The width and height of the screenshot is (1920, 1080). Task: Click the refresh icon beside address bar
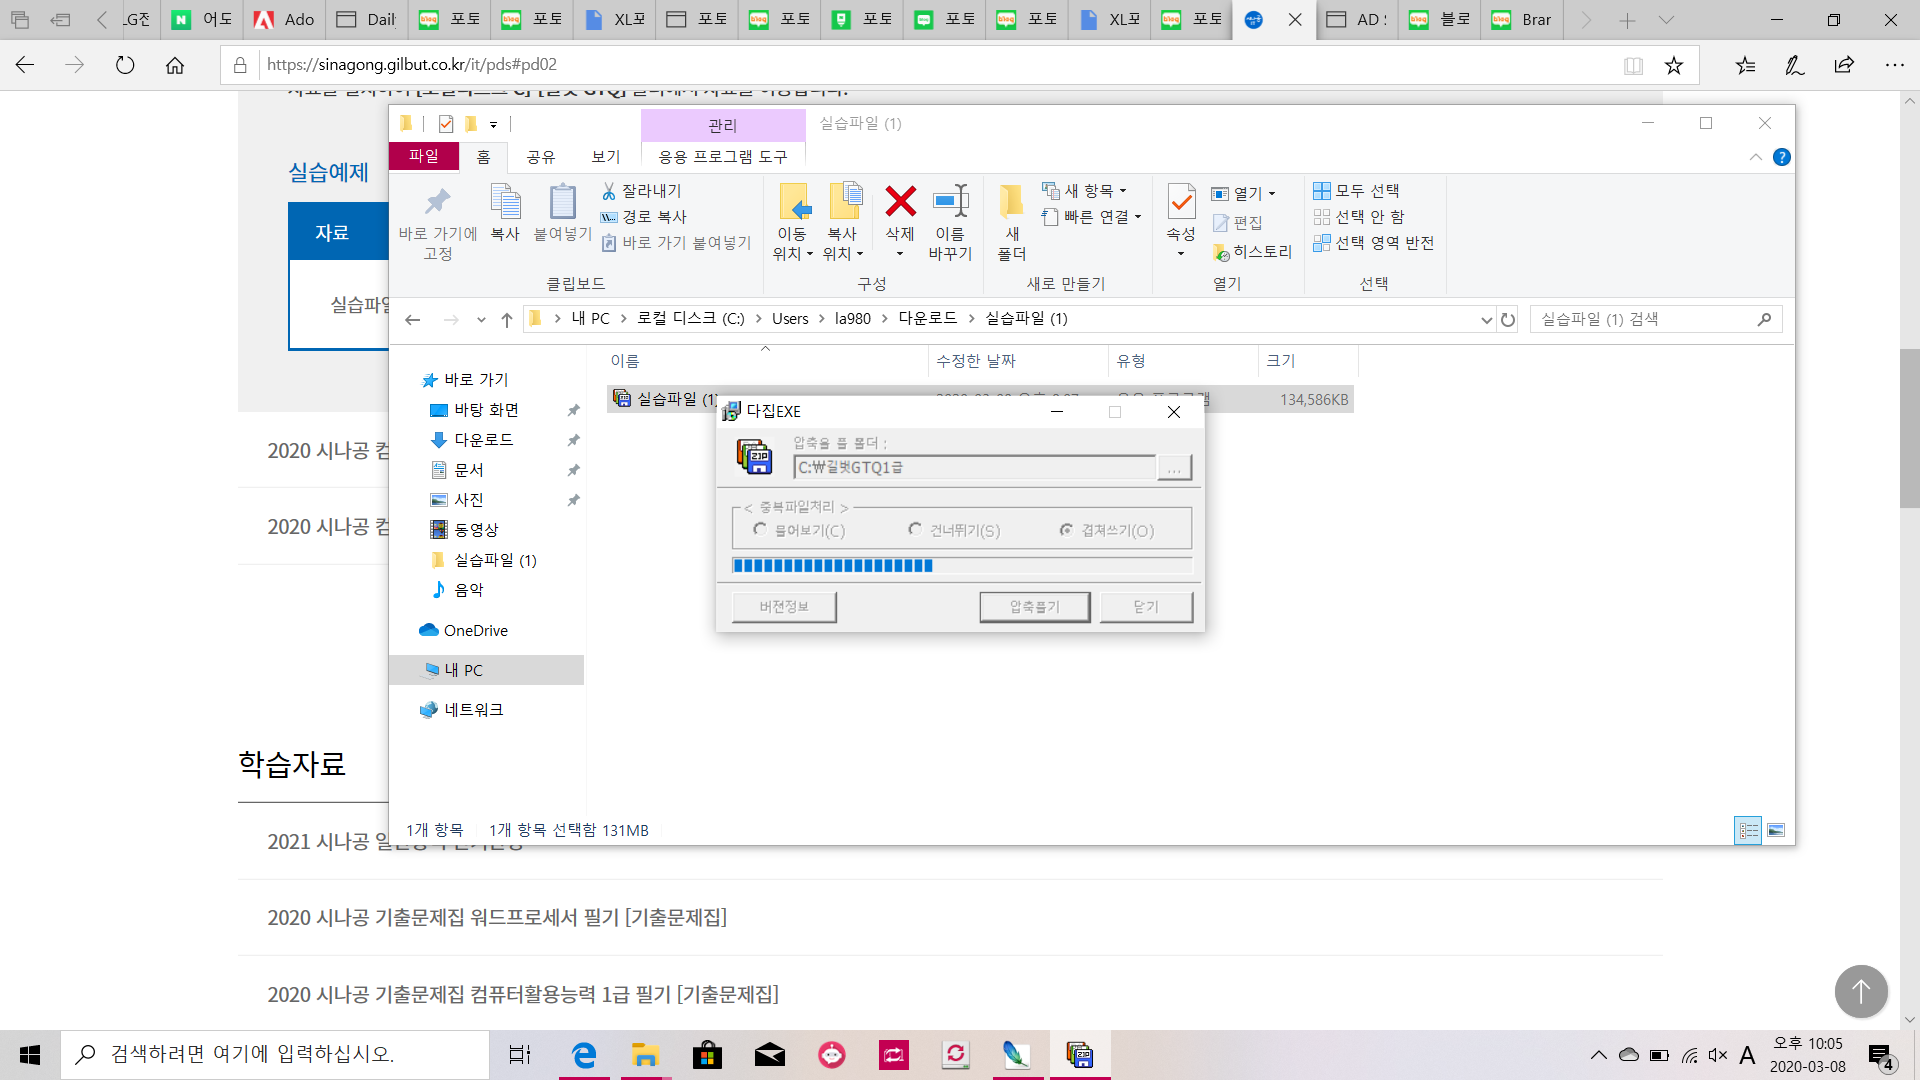click(1508, 320)
